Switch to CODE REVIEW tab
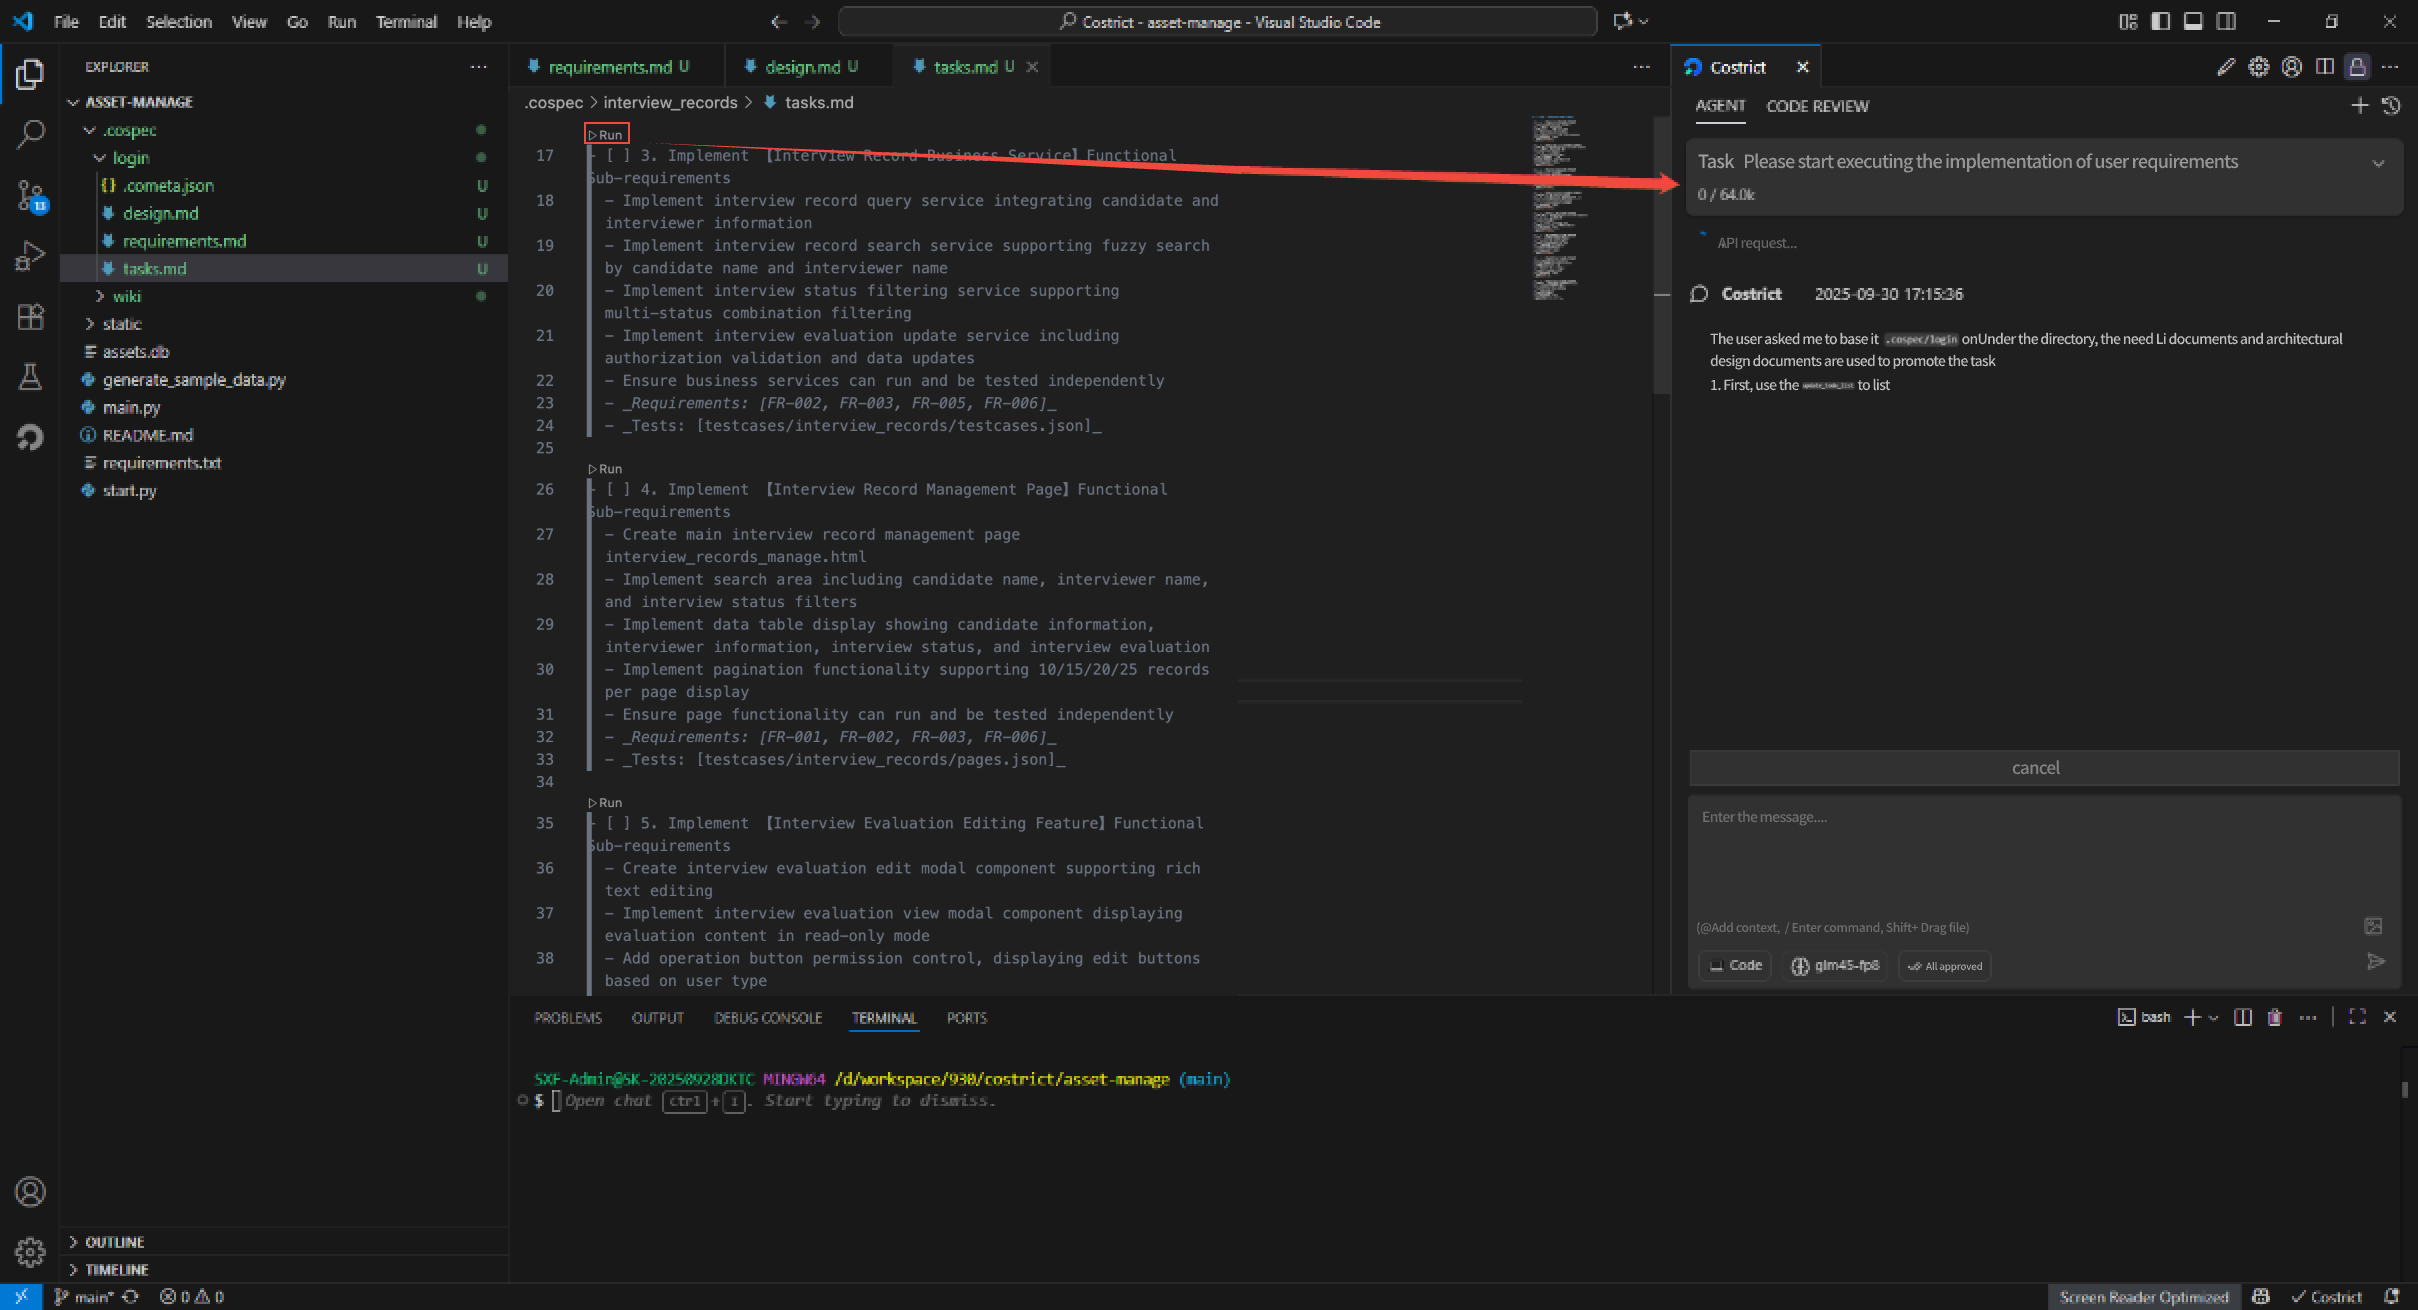Image resolution: width=2418 pixels, height=1310 pixels. [x=1816, y=106]
